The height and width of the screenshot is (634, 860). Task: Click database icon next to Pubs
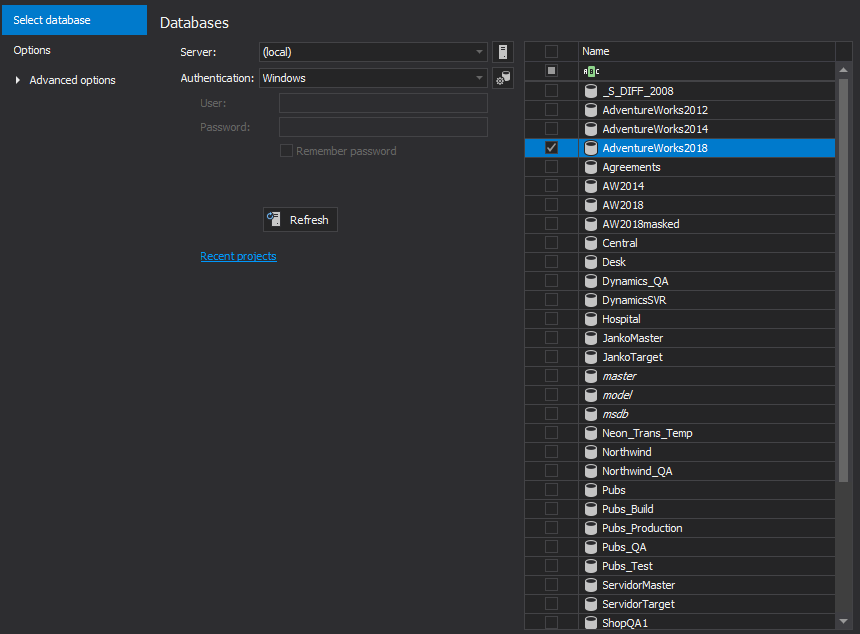tap(591, 490)
